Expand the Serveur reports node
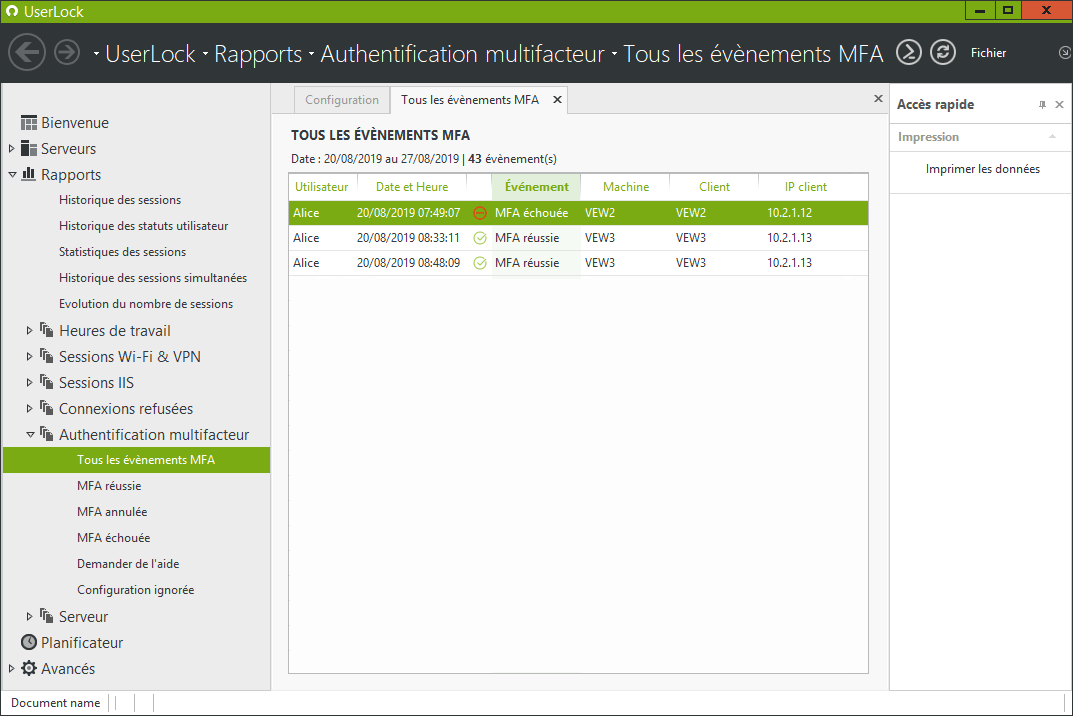The width and height of the screenshot is (1073, 716). pos(29,616)
